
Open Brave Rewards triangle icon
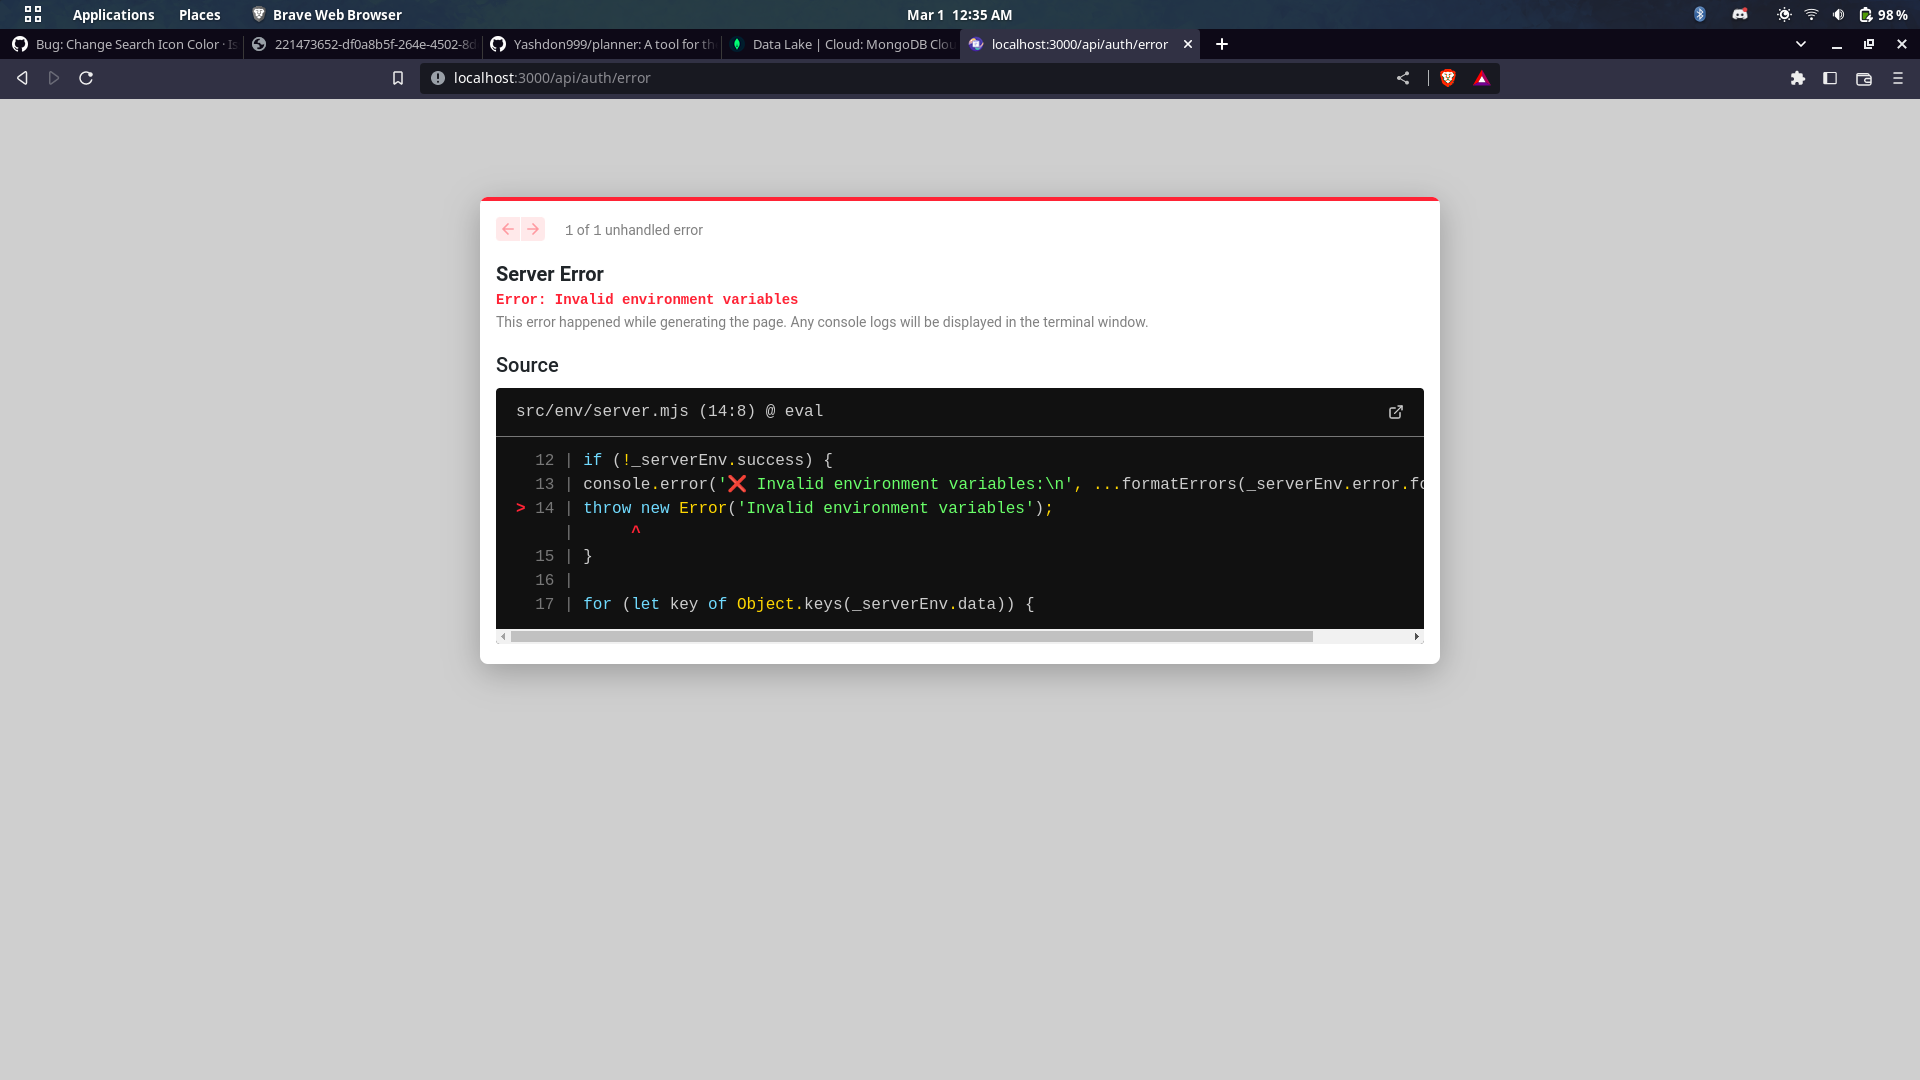pyautogui.click(x=1482, y=78)
